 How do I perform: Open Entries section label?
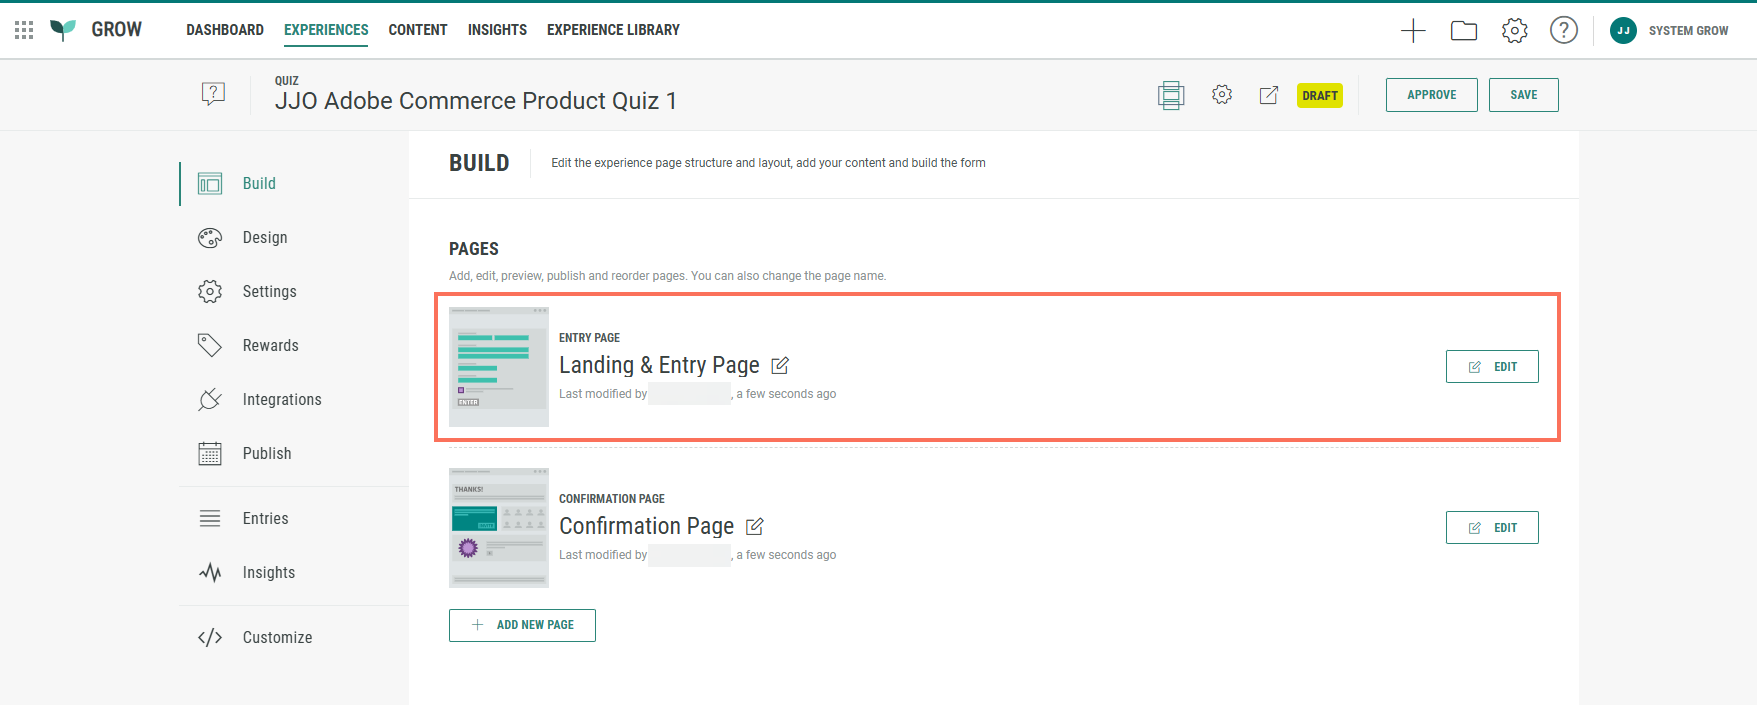coord(266,519)
